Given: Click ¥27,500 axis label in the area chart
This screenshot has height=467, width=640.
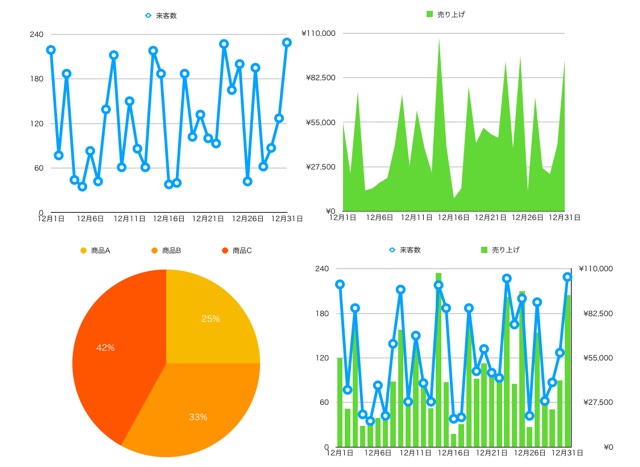Looking at the screenshot, I should (321, 167).
